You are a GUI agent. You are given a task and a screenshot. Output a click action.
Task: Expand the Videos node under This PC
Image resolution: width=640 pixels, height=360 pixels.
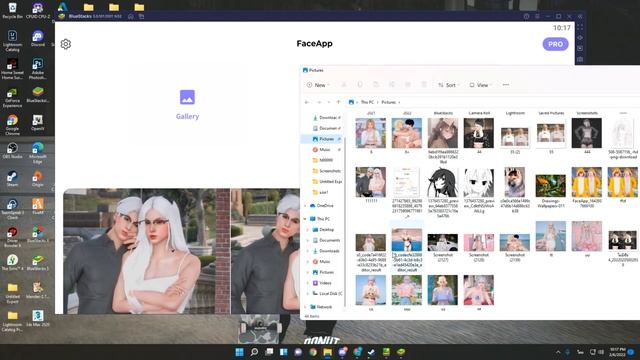308,283
